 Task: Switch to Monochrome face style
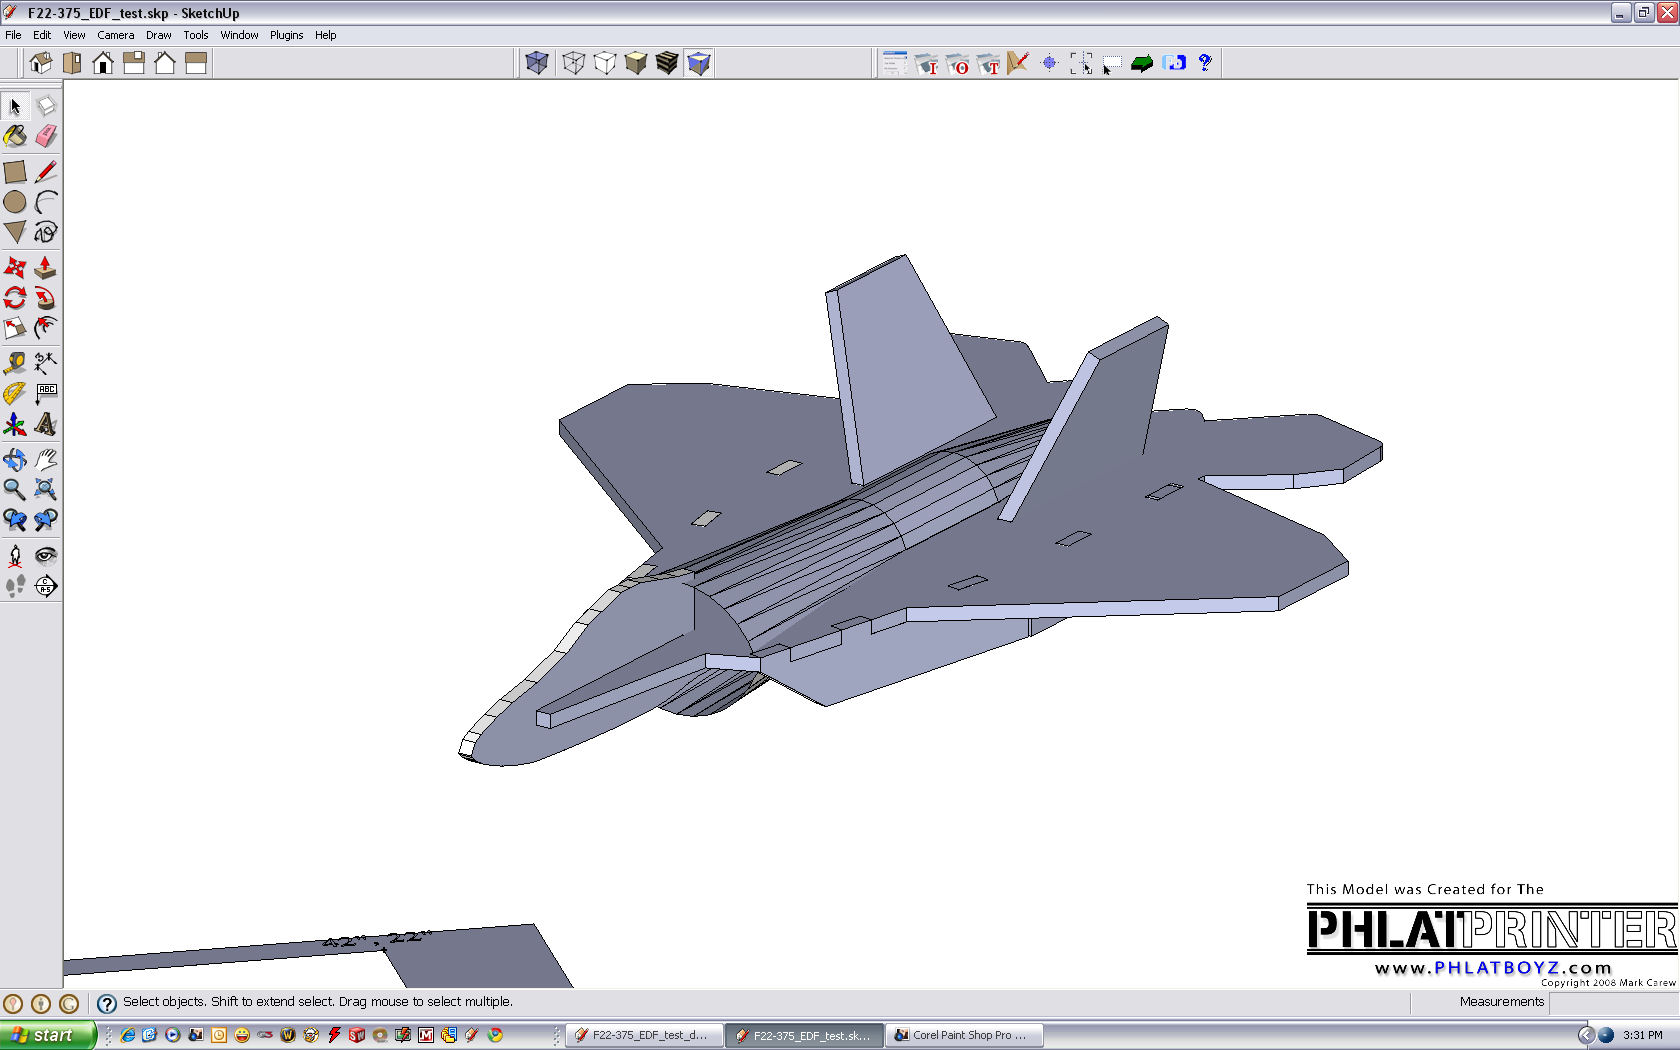click(699, 63)
